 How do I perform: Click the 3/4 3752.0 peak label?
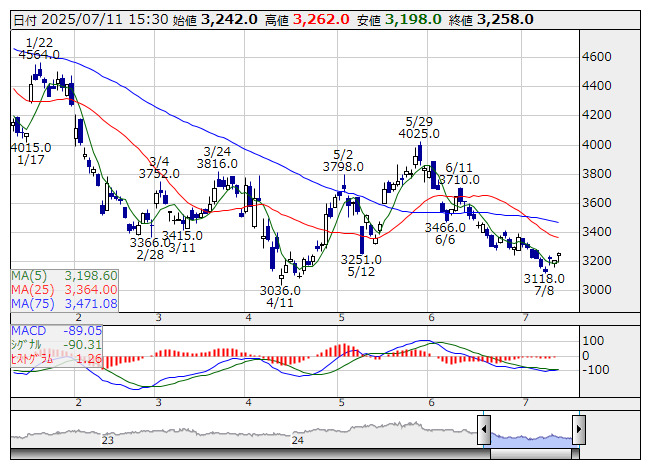[159, 167]
